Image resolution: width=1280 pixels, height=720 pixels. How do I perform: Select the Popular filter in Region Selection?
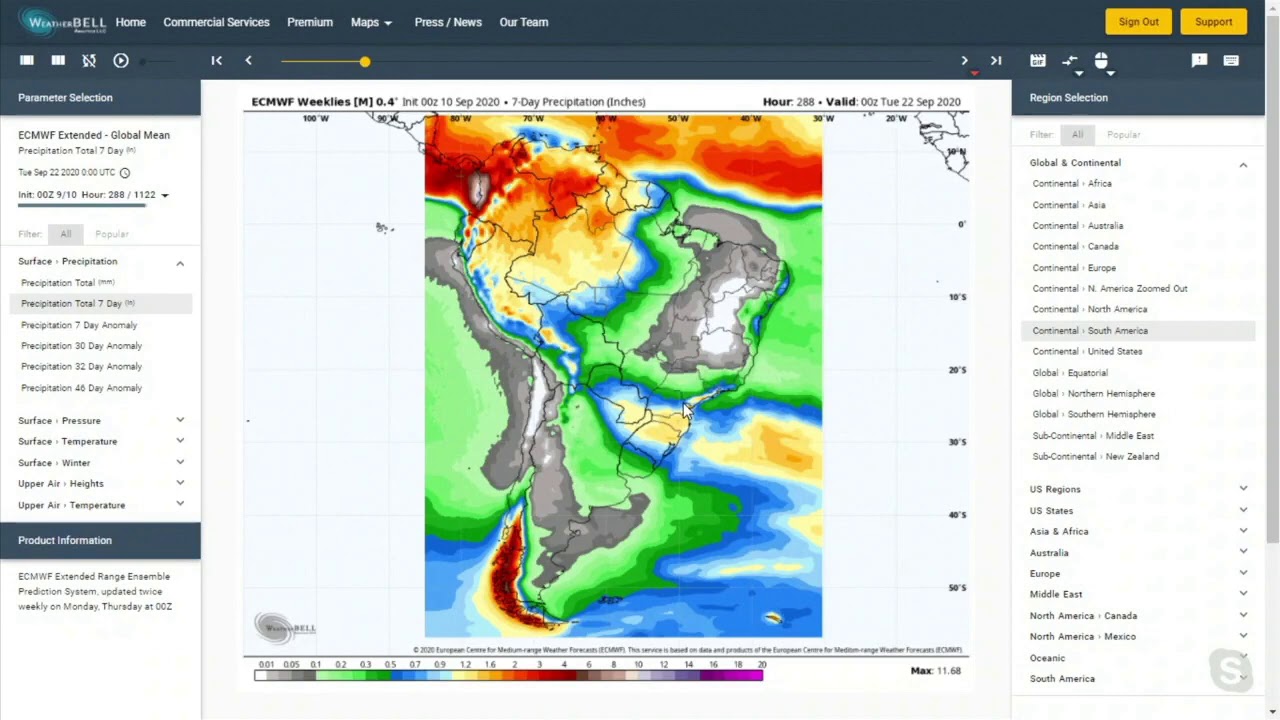[1123, 134]
